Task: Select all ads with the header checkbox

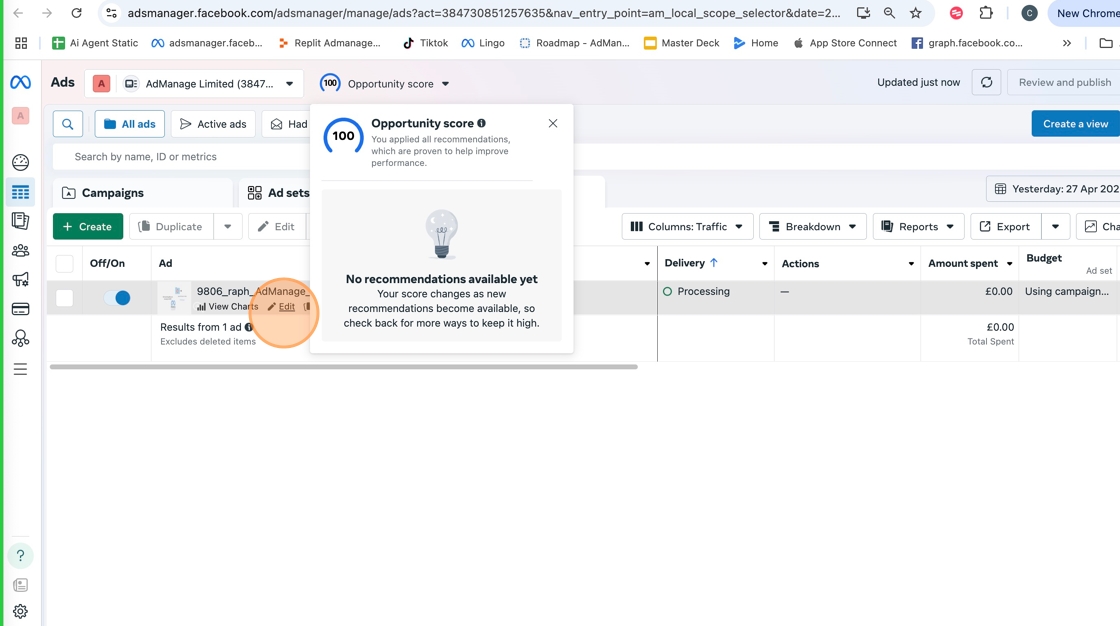Action: [64, 264]
